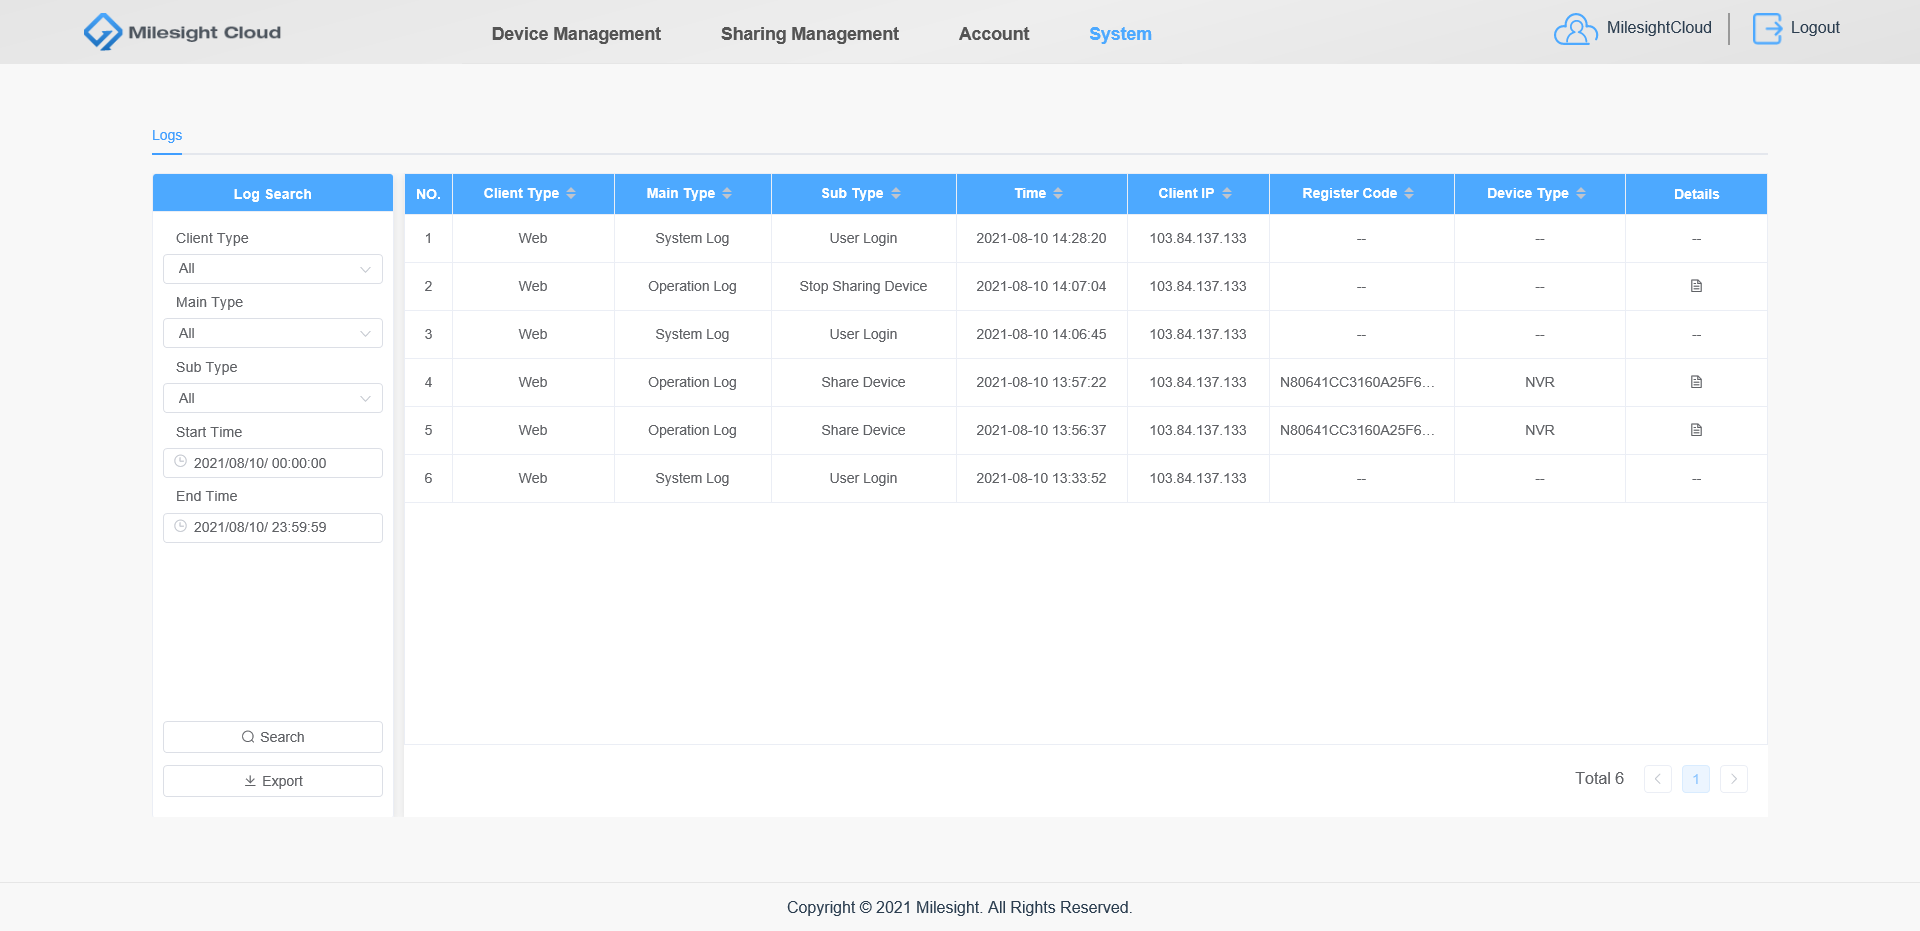The height and width of the screenshot is (931, 1920).
Task: Click Logout text link
Action: [x=1815, y=28]
